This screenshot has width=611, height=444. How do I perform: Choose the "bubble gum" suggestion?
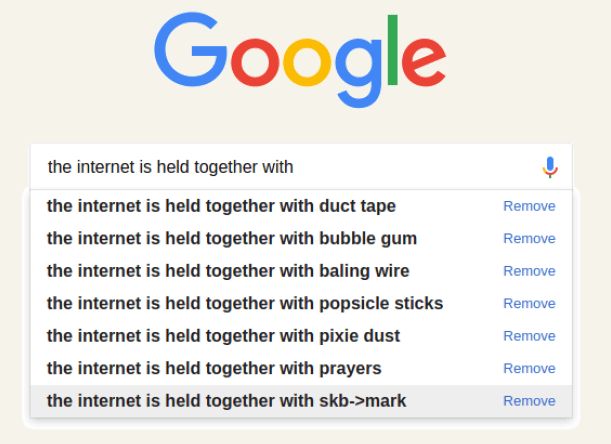(x=232, y=238)
